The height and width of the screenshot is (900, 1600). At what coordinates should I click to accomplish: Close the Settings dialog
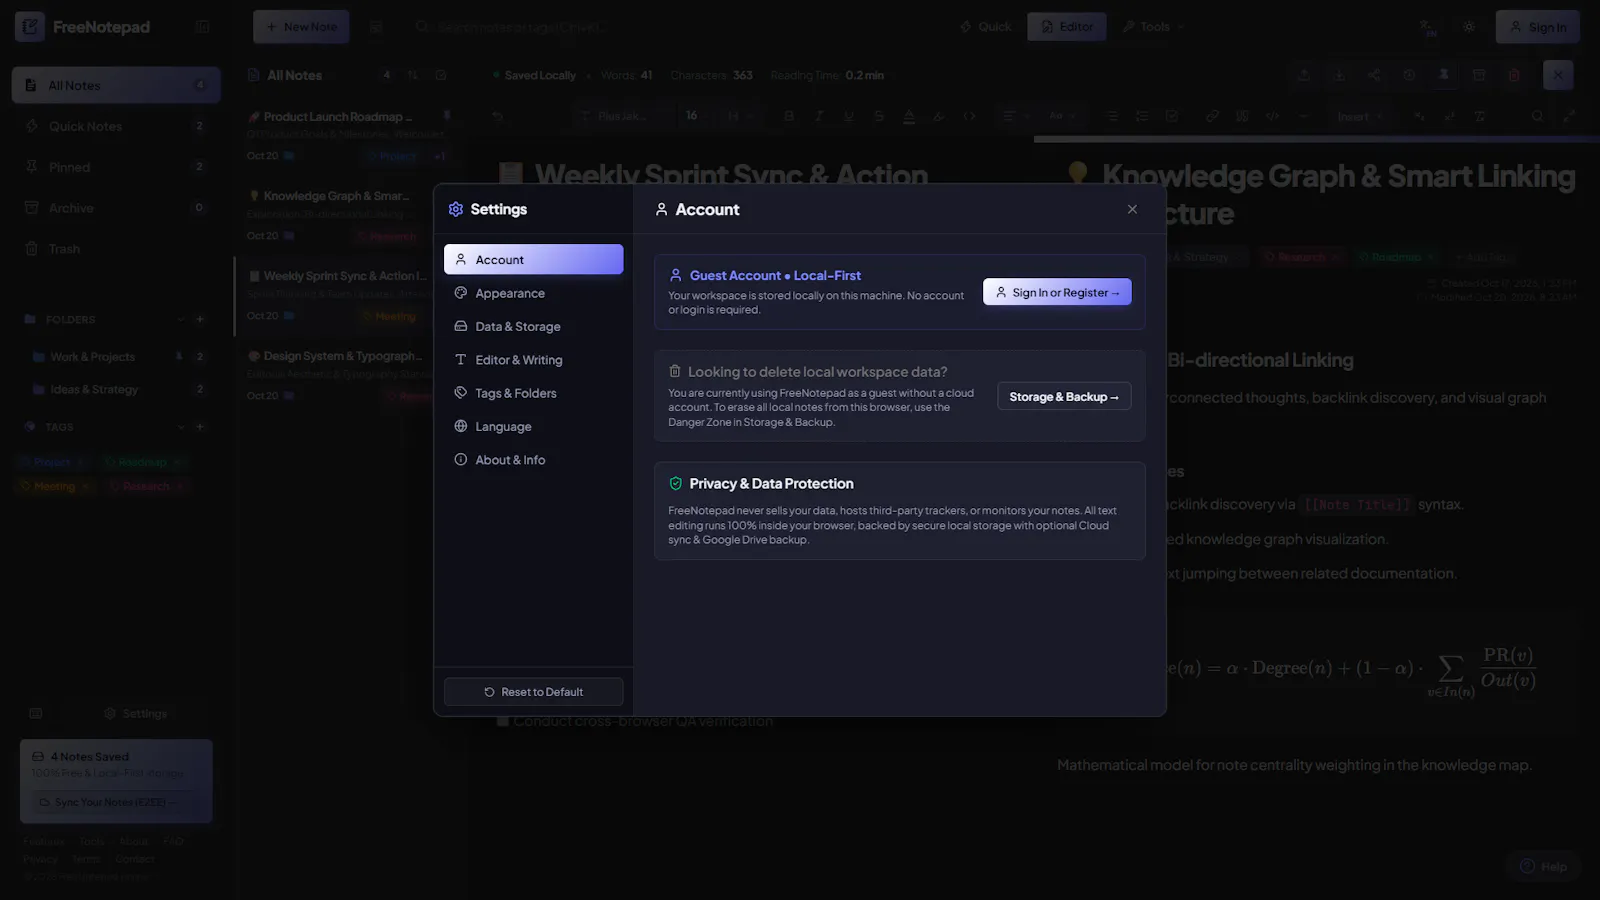click(1132, 209)
